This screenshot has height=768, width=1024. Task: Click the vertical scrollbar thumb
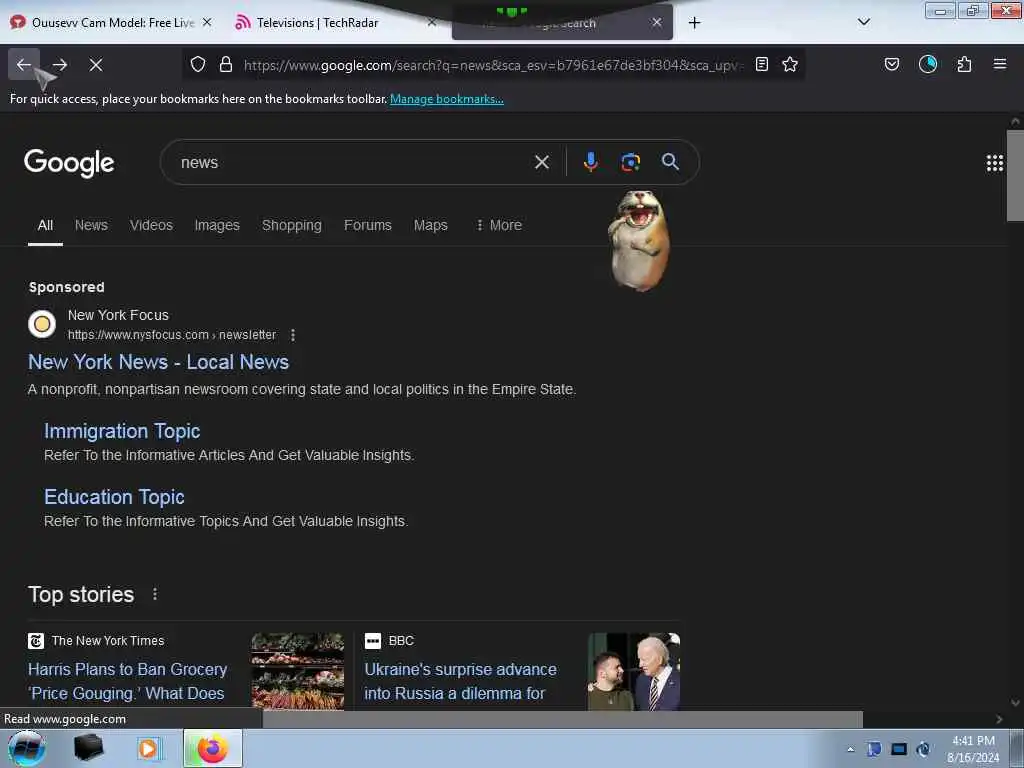click(x=1016, y=176)
